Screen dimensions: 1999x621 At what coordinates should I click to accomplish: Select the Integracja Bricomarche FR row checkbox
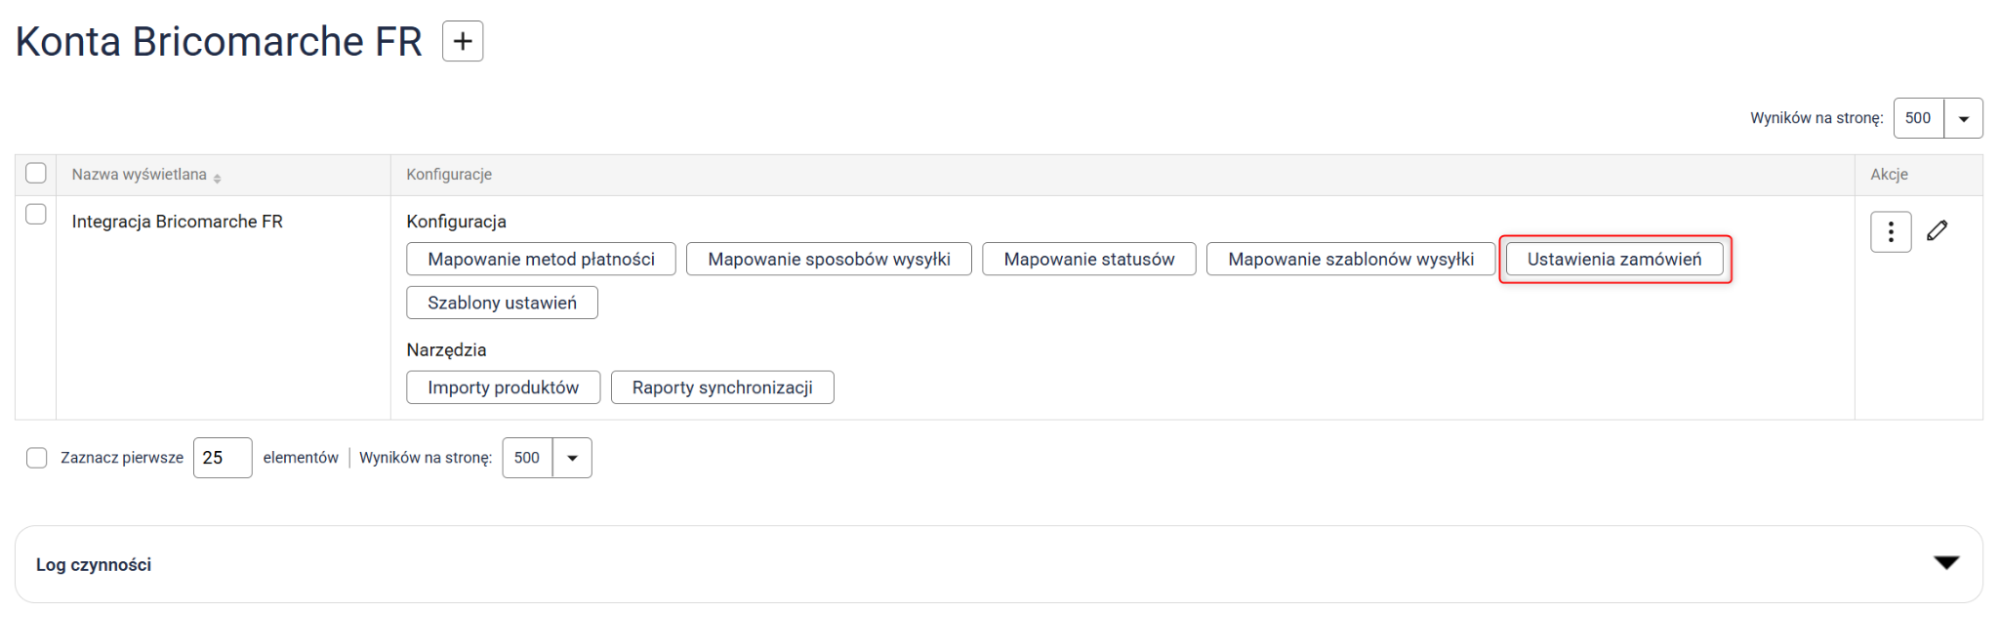tap(36, 214)
